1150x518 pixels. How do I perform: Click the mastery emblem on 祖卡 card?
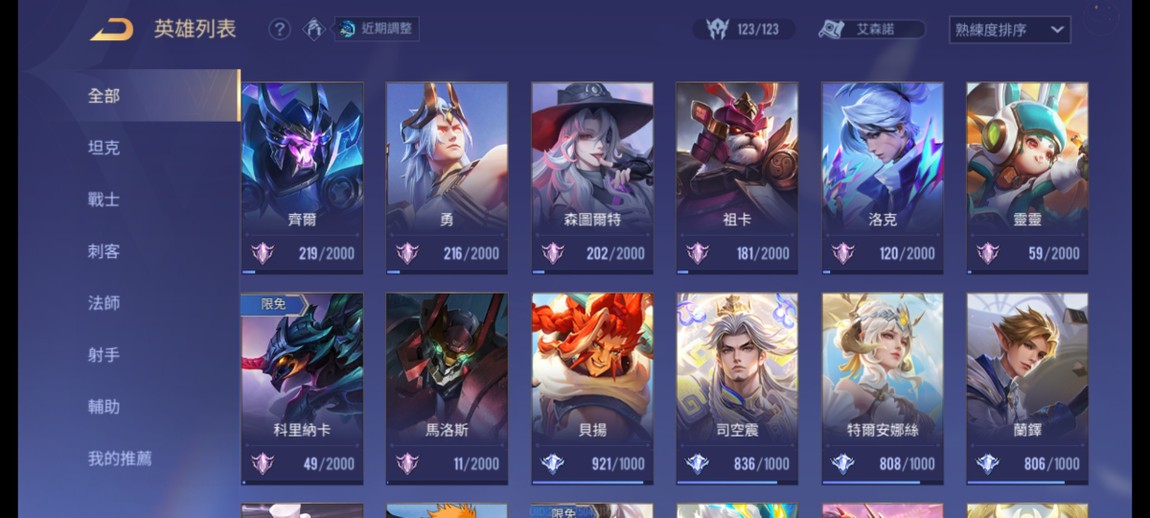tap(697, 253)
